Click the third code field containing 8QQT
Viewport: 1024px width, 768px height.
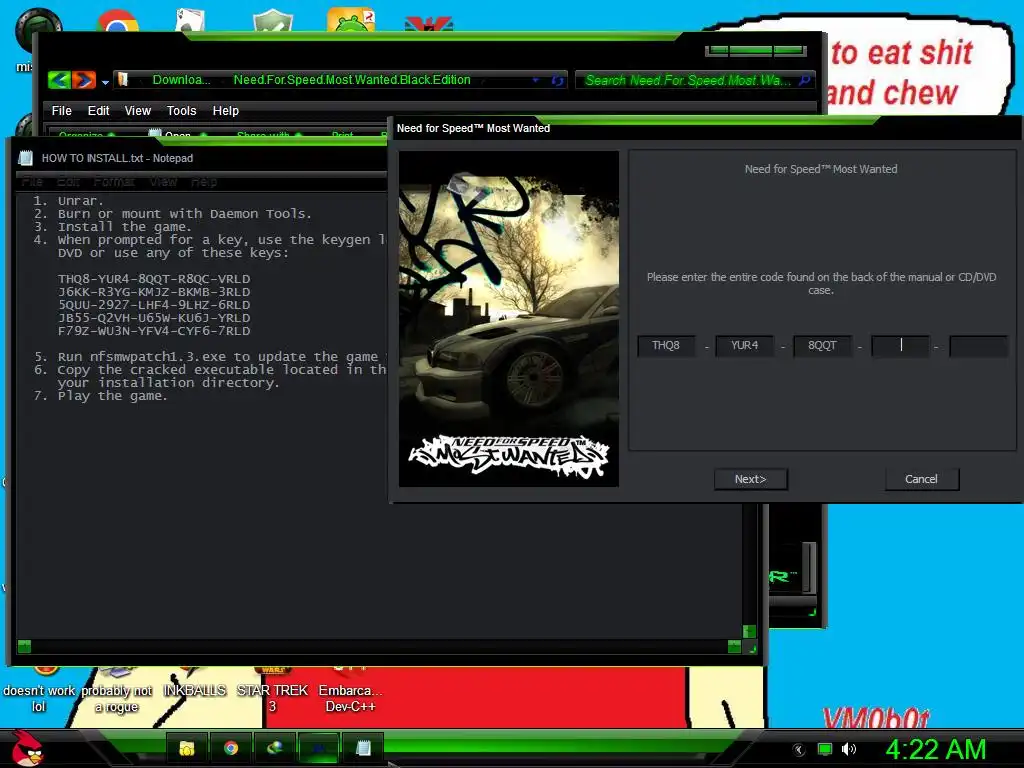(823, 345)
